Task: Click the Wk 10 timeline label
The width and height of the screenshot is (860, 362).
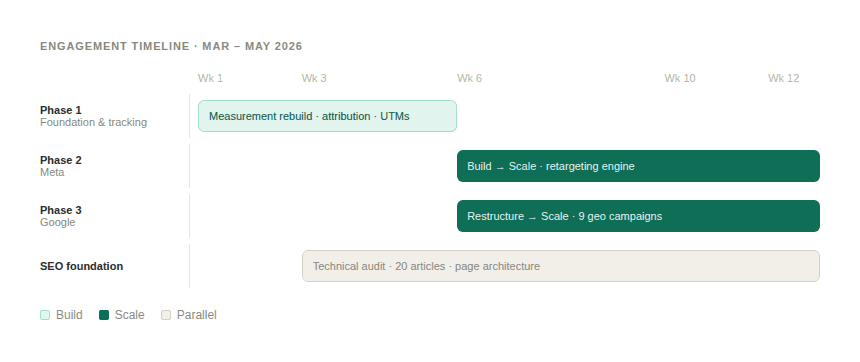Action: click(680, 78)
